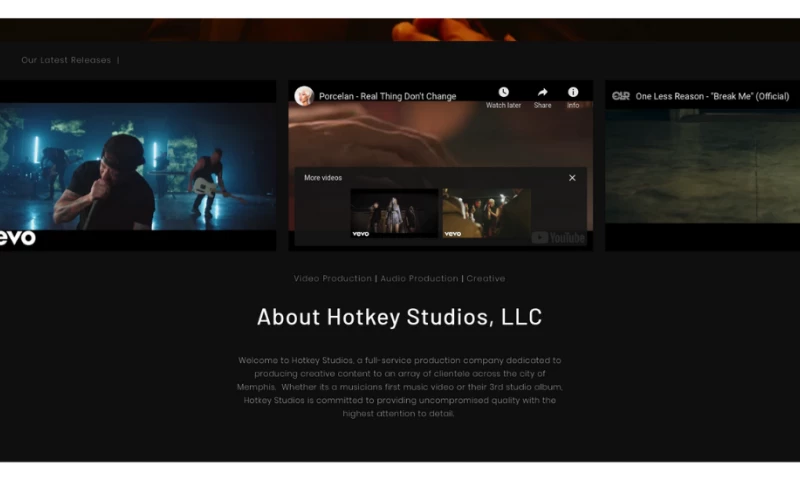Image resolution: width=800 pixels, height=480 pixels.
Task: Play the One Less Reason video
Action: click(x=702, y=165)
